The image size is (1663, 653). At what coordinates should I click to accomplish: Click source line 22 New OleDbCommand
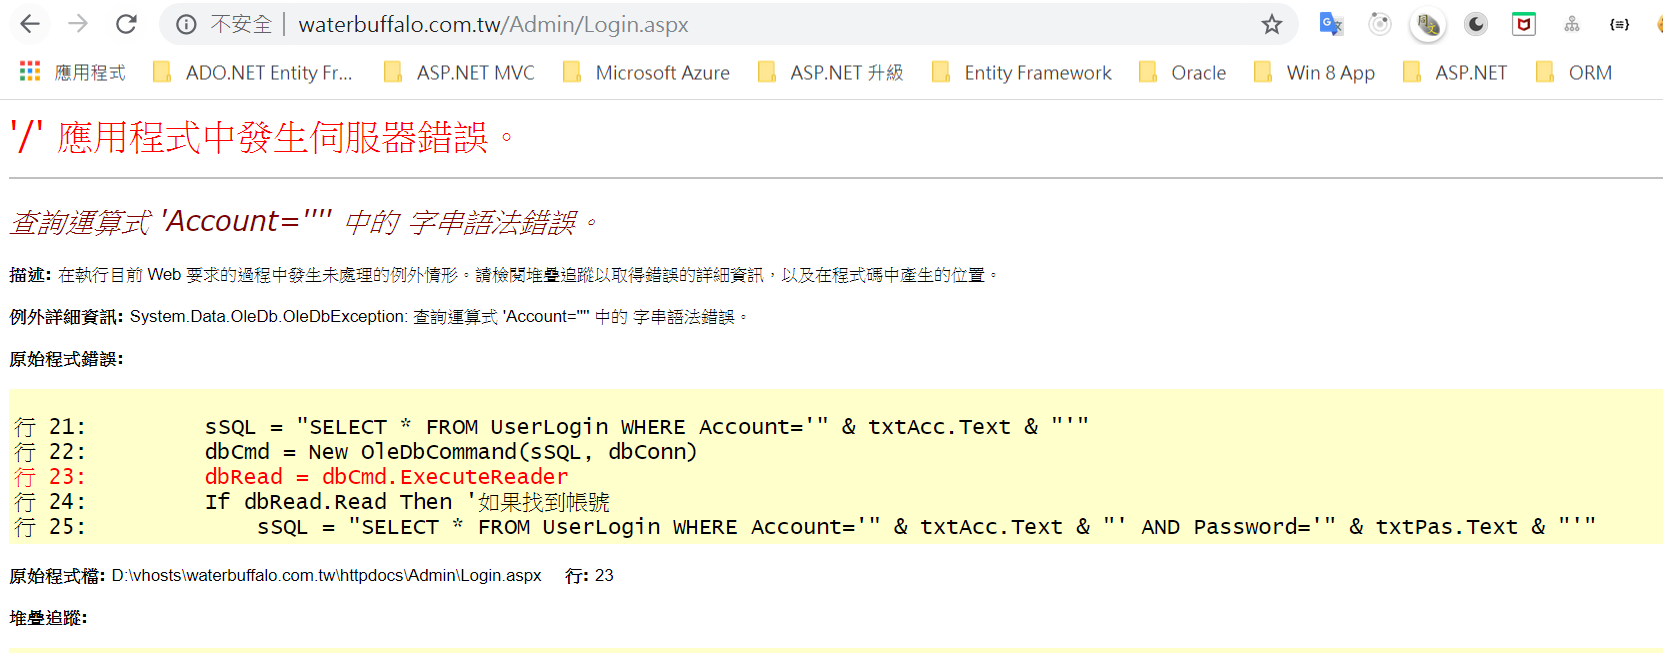(x=451, y=452)
